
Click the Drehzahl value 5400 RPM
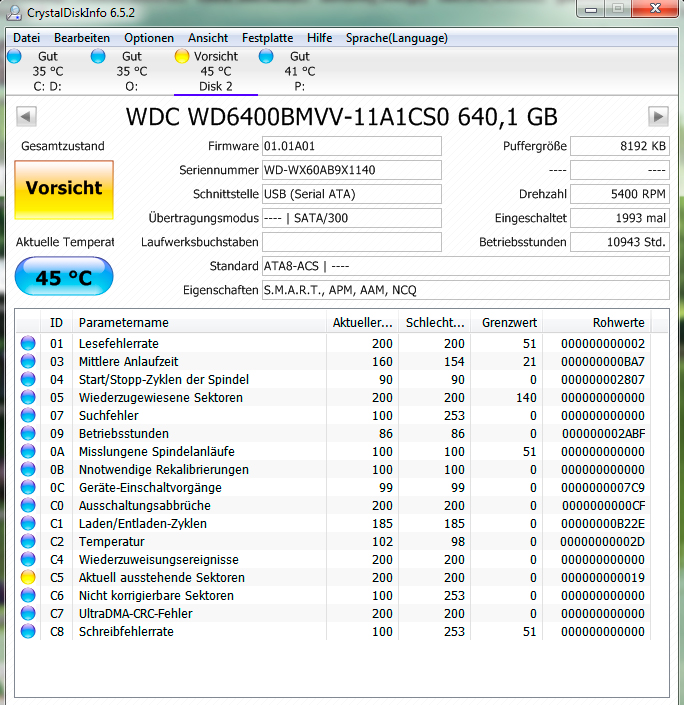coord(620,194)
